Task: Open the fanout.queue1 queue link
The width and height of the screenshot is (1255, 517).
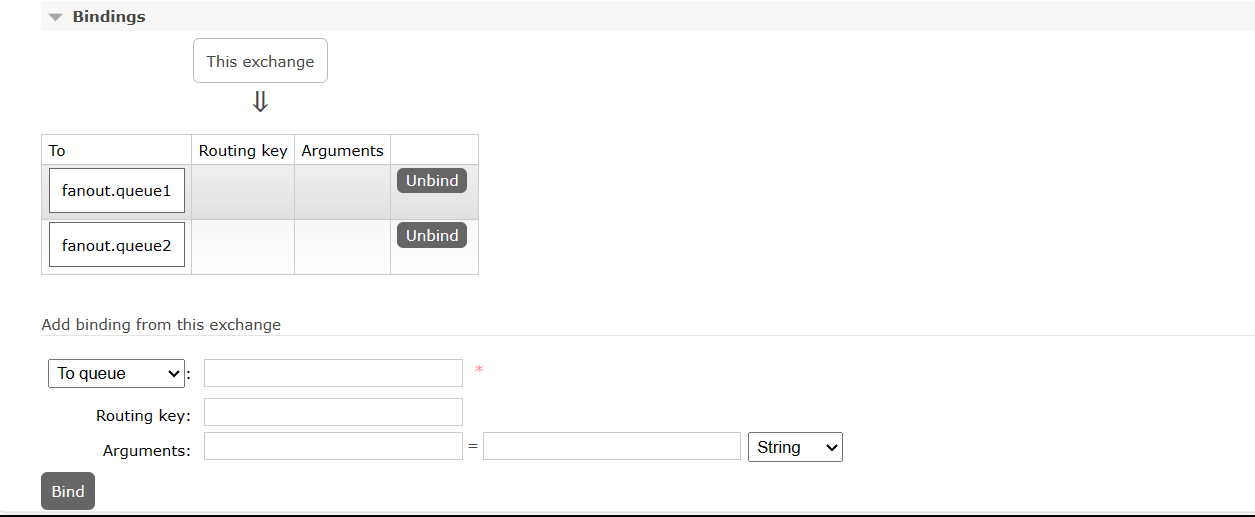Action: coord(116,190)
